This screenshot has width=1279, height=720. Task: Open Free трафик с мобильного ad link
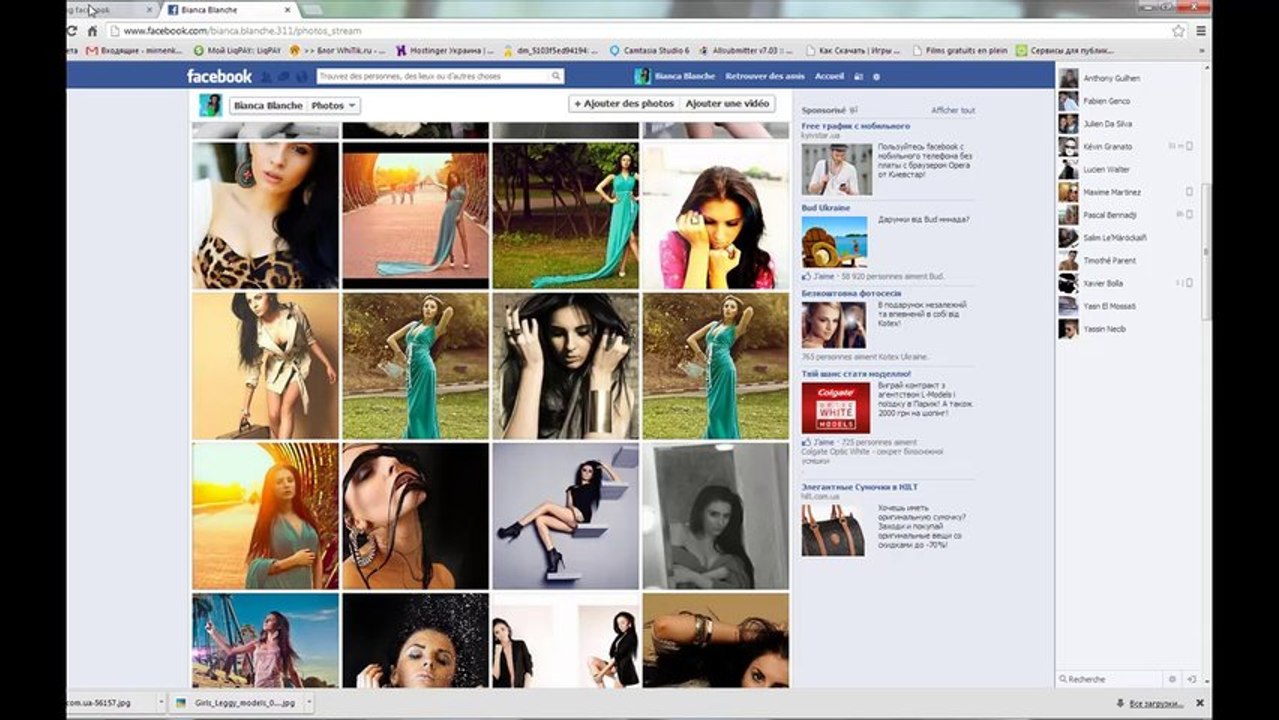[x=855, y=126]
